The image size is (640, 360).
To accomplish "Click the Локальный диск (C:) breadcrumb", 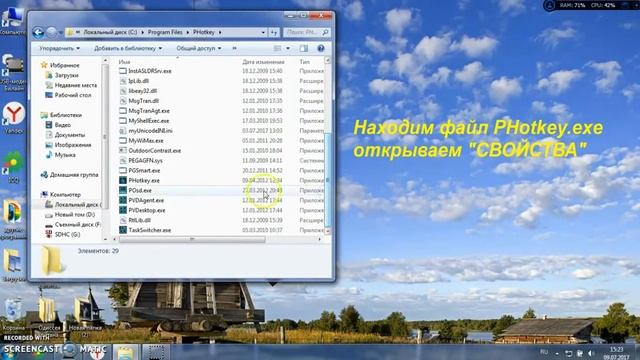I will [110, 32].
